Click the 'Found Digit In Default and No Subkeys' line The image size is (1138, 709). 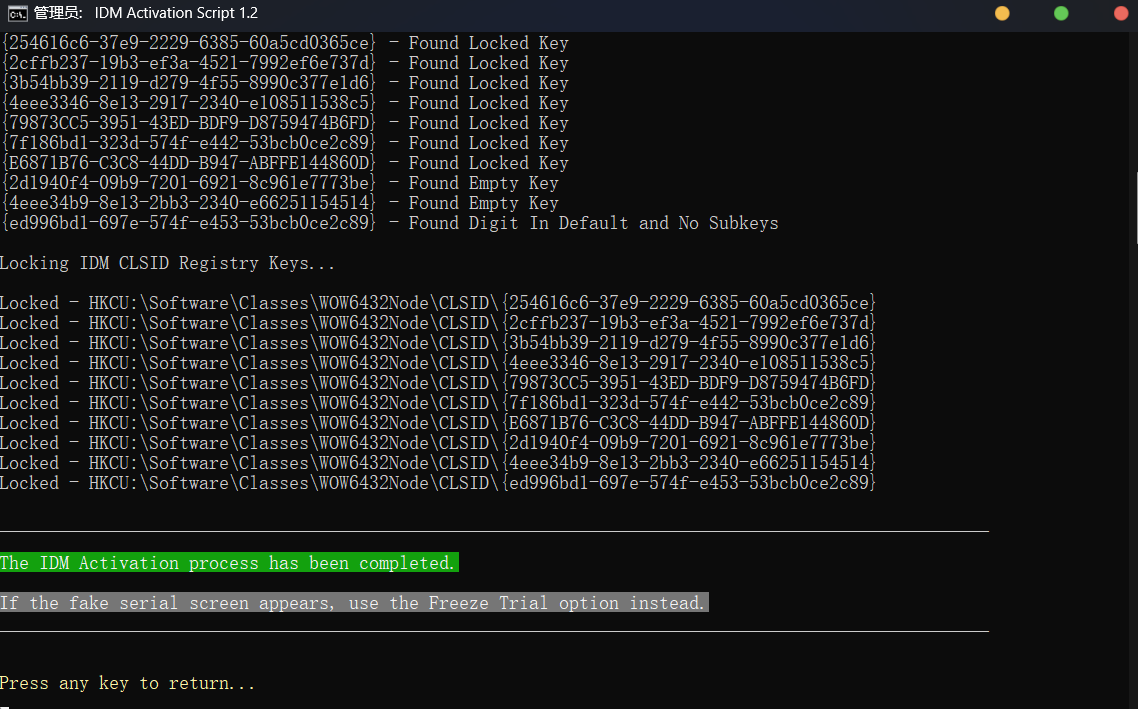390,223
